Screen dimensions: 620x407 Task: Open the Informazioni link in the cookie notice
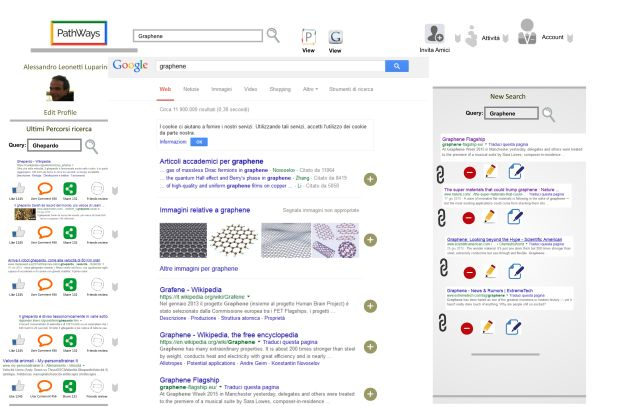pyautogui.click(x=173, y=142)
